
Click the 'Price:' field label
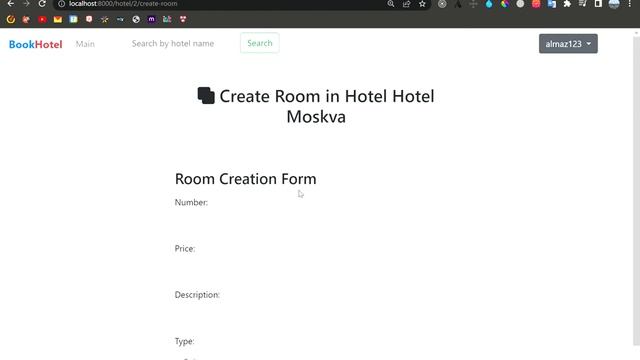tap(185, 249)
